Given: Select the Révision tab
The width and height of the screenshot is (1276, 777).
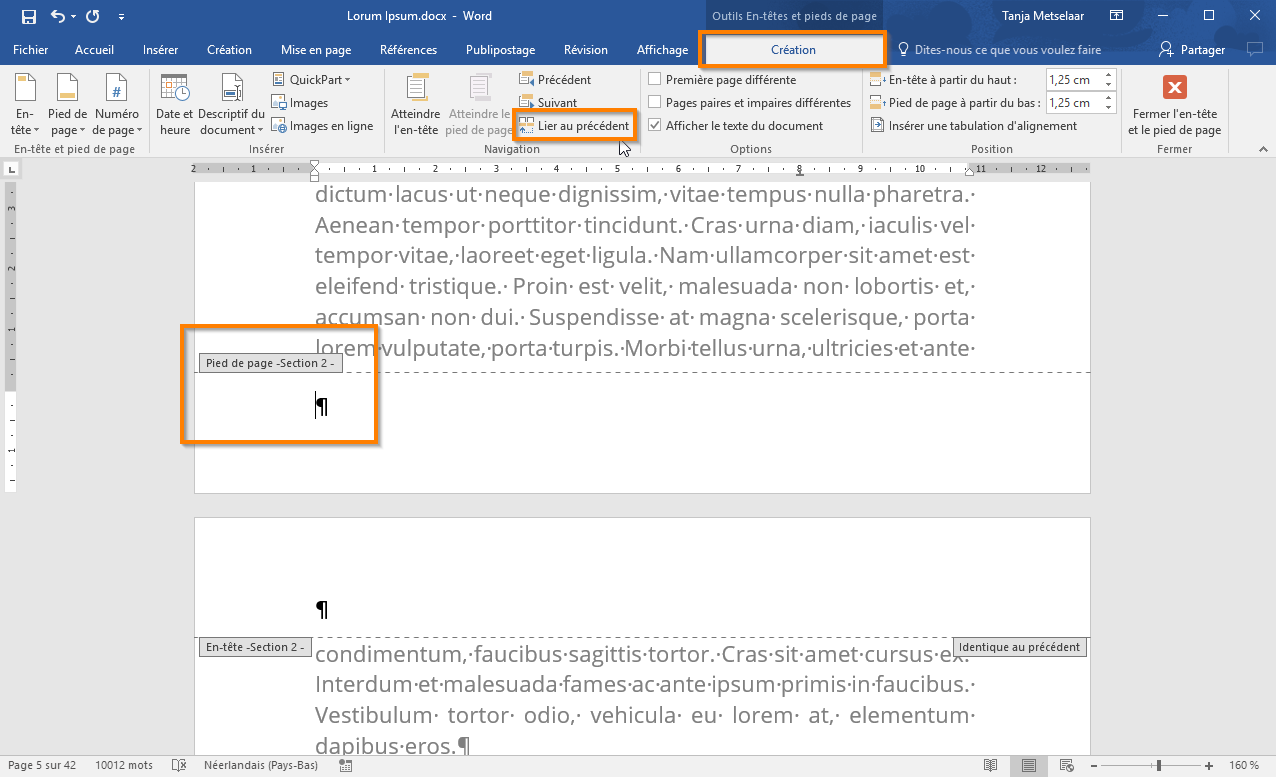Looking at the screenshot, I should point(586,50).
